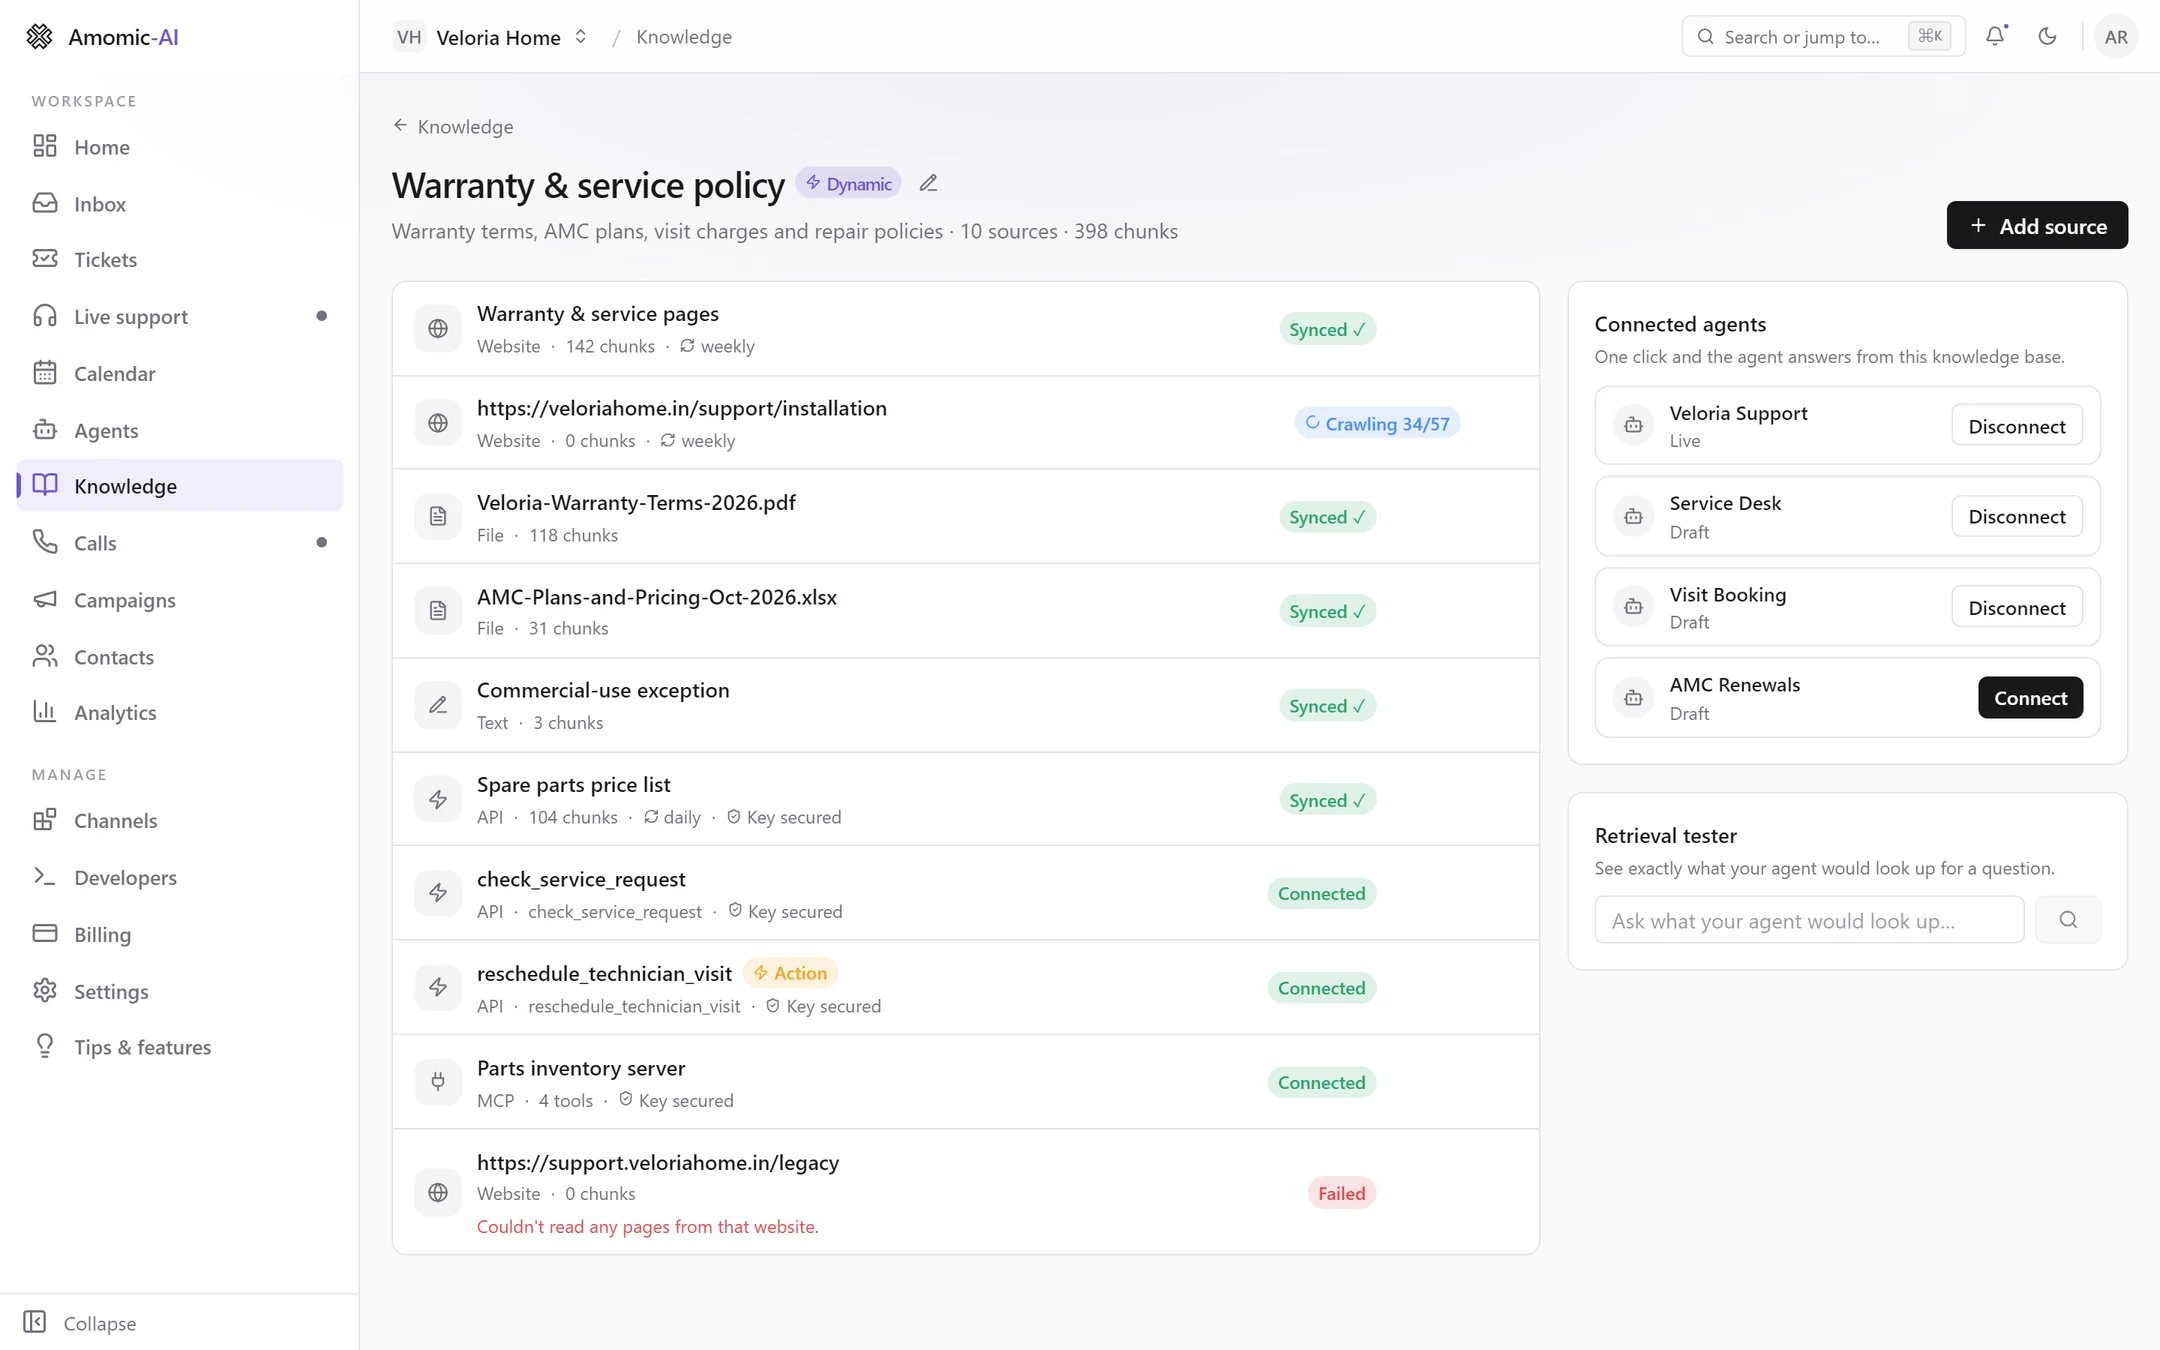This screenshot has width=2160, height=1350.
Task: Click the robot icon beside Veloria Support agent
Action: pyautogui.click(x=1633, y=425)
